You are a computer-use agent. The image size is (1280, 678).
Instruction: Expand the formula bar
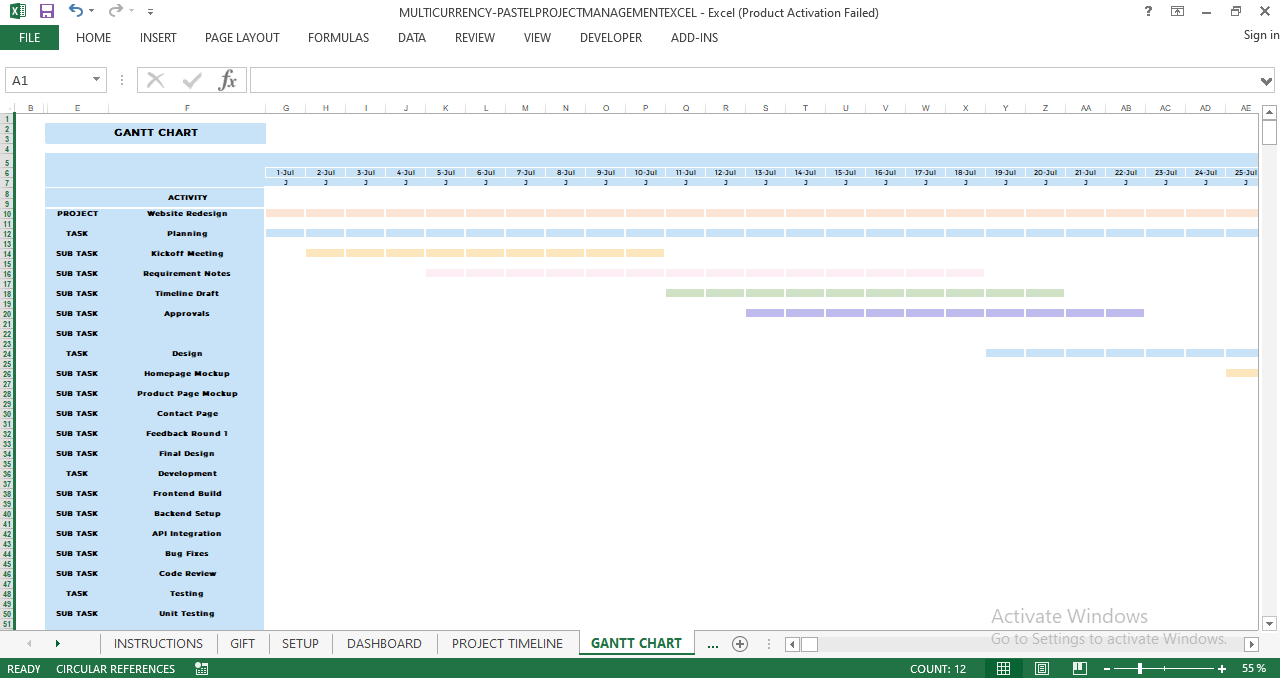pyautogui.click(x=1267, y=81)
